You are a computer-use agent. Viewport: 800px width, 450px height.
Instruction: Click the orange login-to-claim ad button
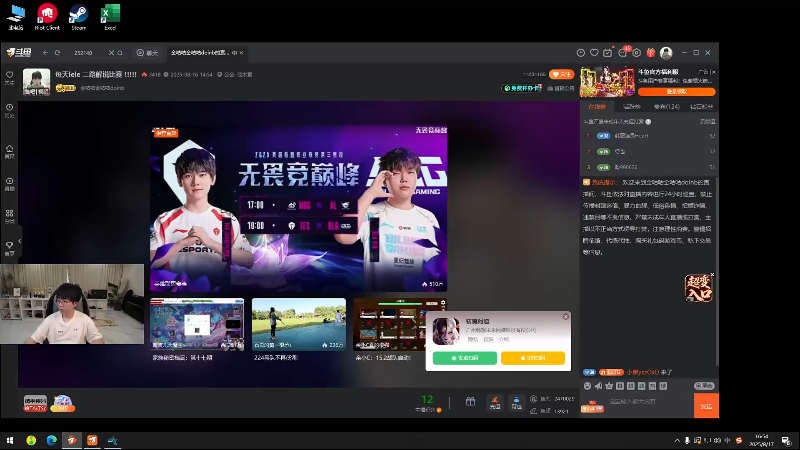[x=677, y=92]
